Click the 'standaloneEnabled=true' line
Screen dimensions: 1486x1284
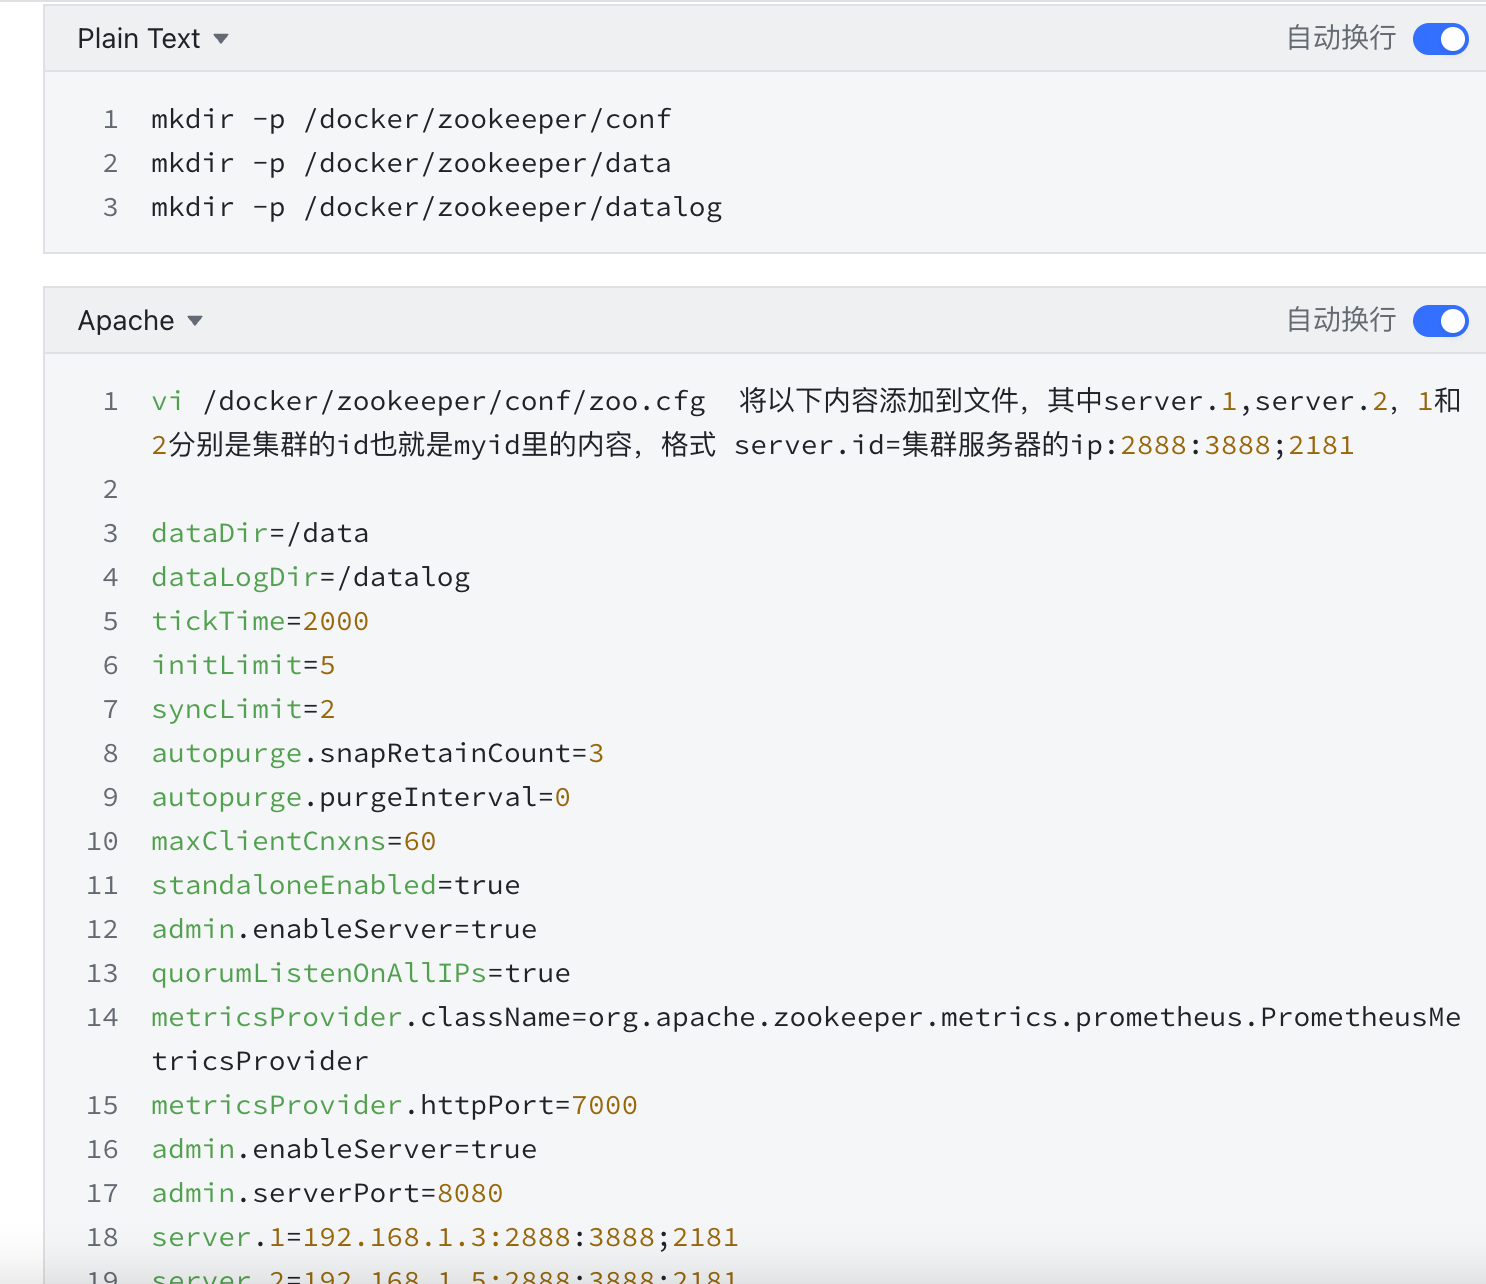(x=335, y=885)
